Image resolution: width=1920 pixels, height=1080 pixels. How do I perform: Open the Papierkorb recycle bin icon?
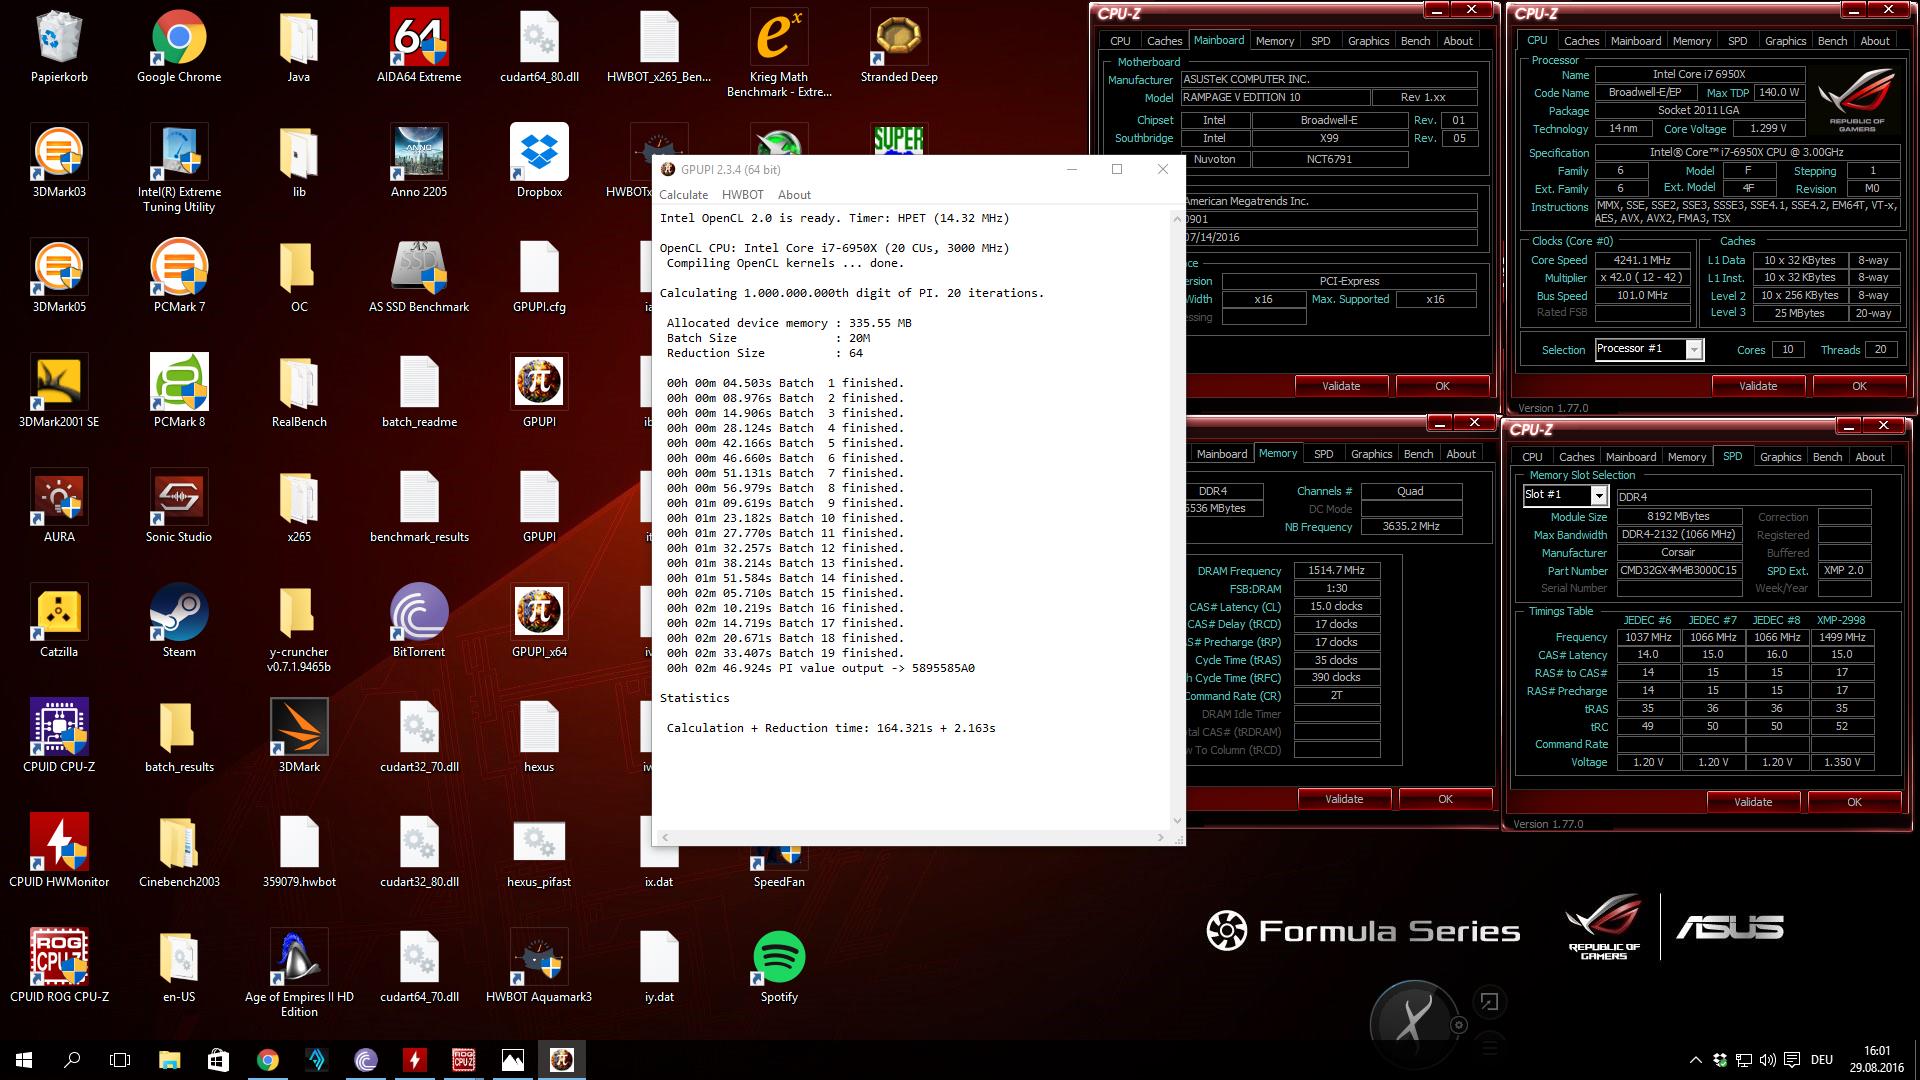59,47
